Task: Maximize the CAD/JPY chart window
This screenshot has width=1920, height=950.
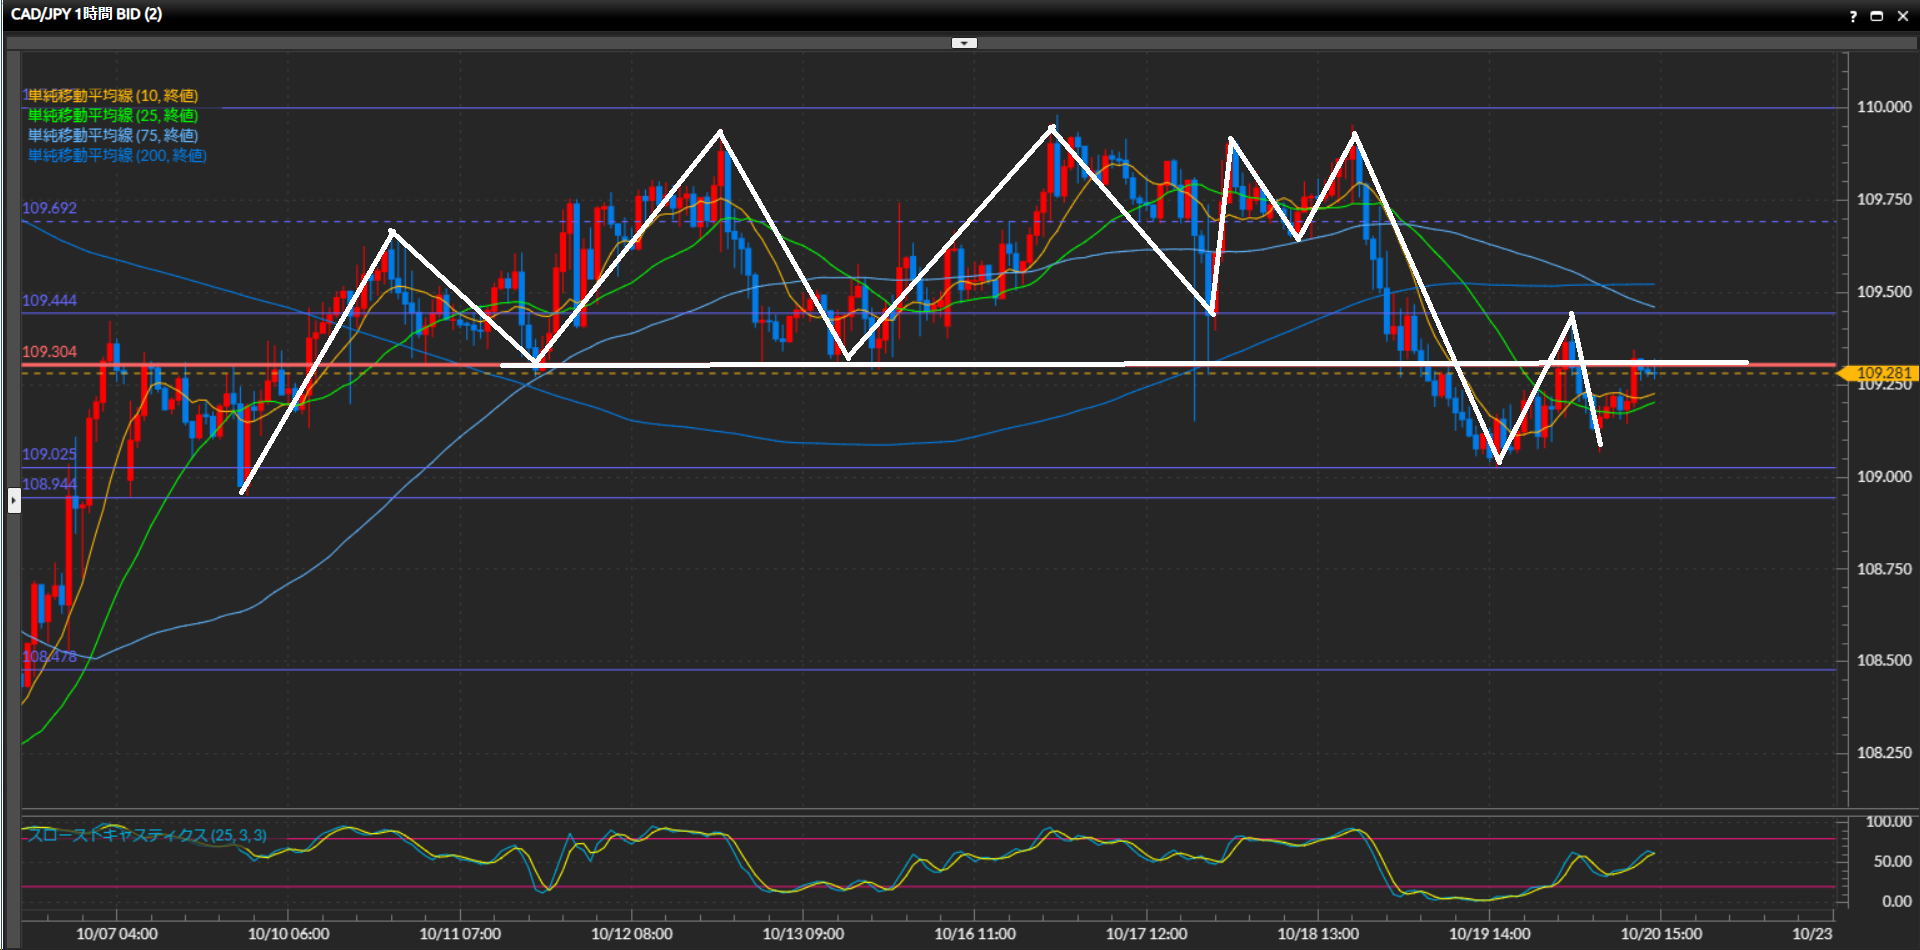Action: (1877, 16)
